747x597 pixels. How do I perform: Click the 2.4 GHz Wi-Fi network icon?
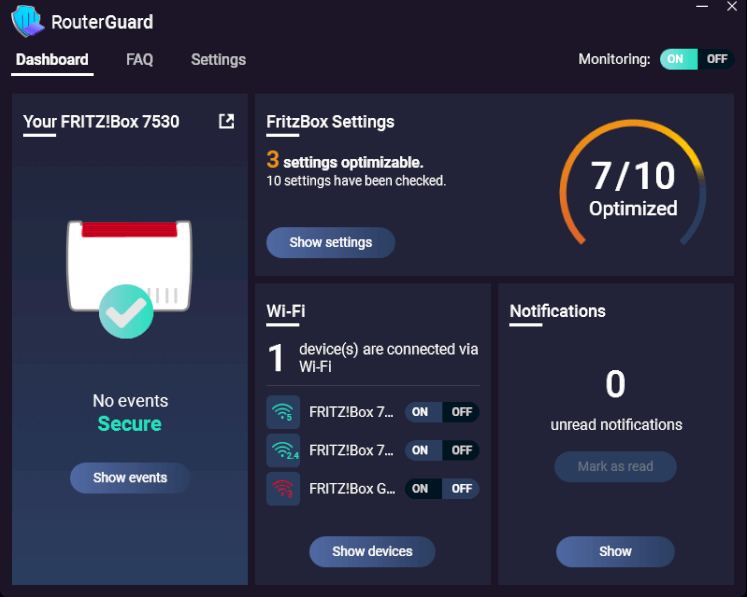coord(283,450)
